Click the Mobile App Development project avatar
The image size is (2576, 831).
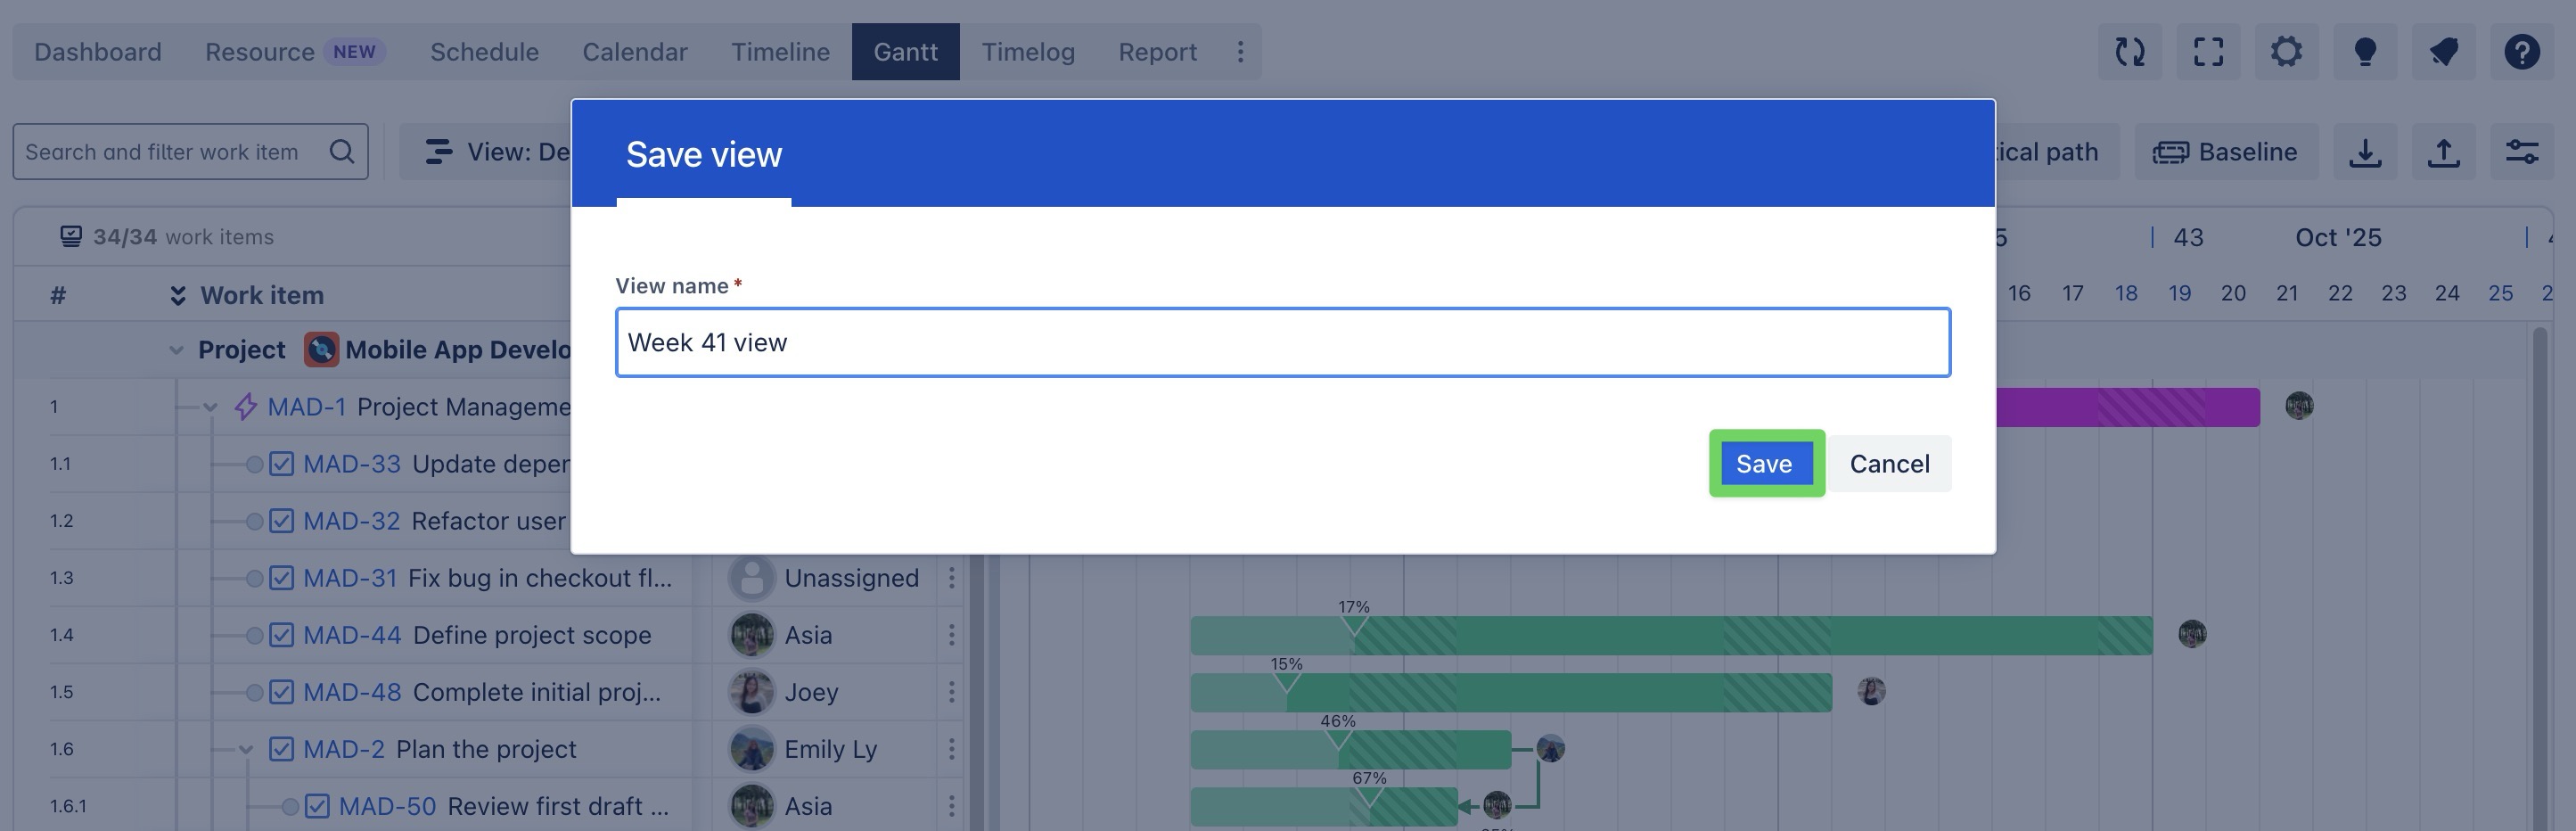[321, 351]
